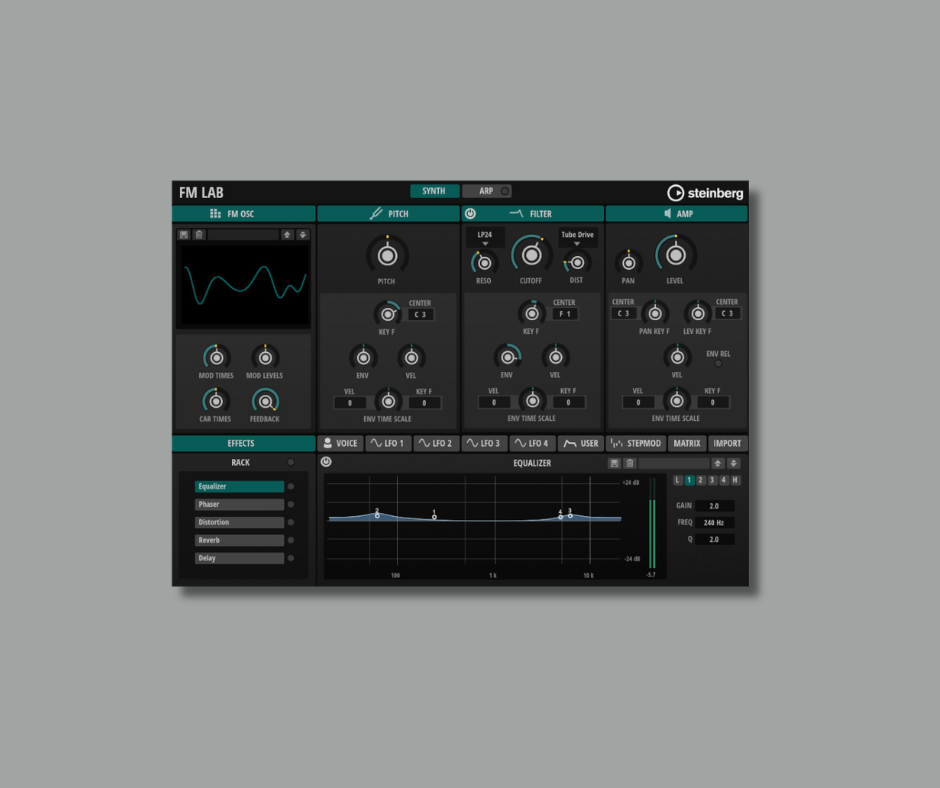Open the LFO 3 tab
The image size is (940, 788).
pos(484,443)
